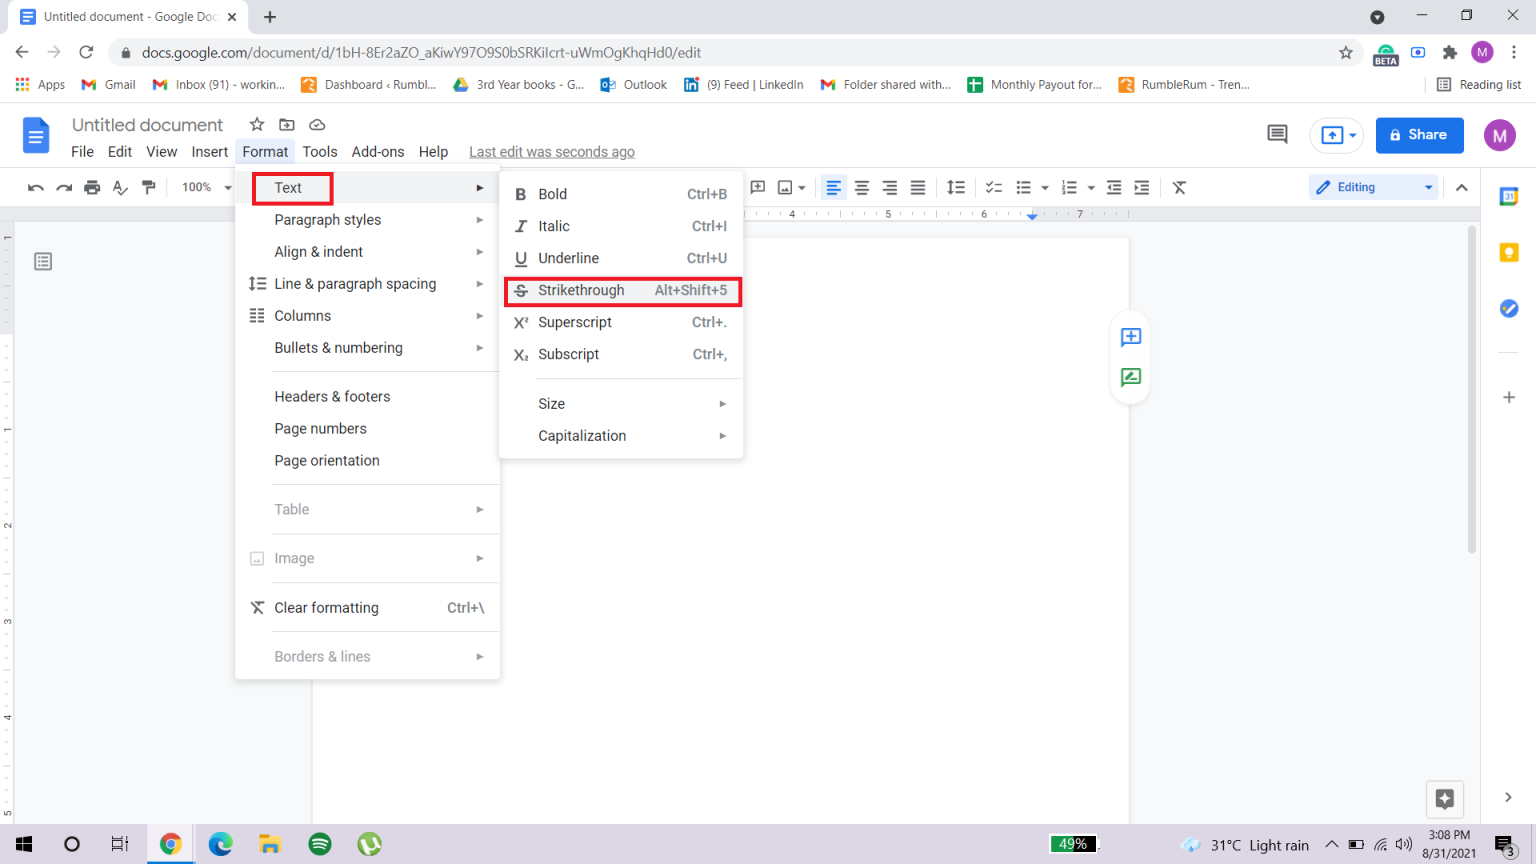1536x864 pixels.
Task: Click the clear formatting toolbar icon
Action: (1179, 187)
